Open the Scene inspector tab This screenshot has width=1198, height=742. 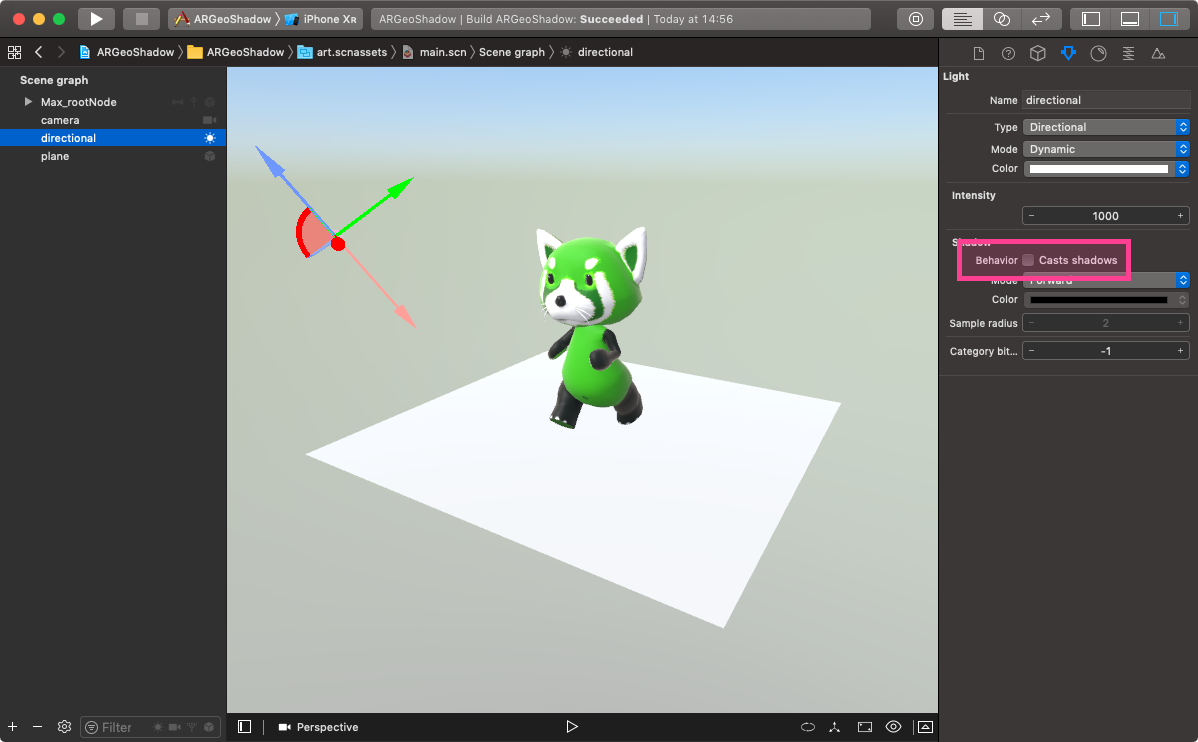tap(1158, 53)
